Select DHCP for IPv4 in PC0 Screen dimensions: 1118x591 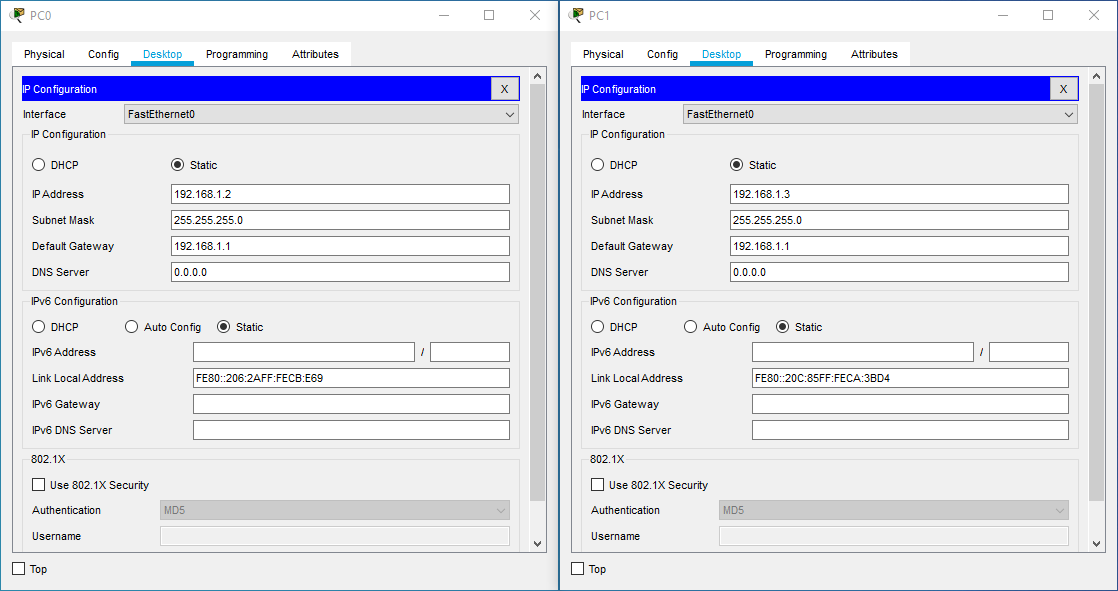point(39,165)
